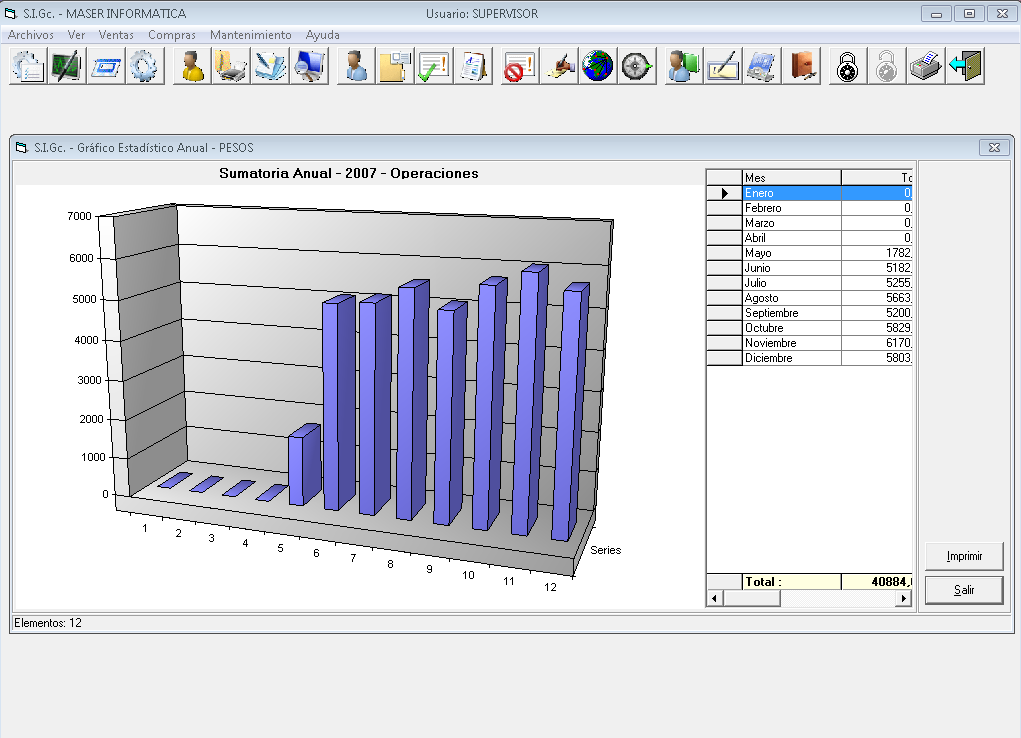Click the table's left scroll arrow
This screenshot has height=738, width=1021.
click(714, 598)
